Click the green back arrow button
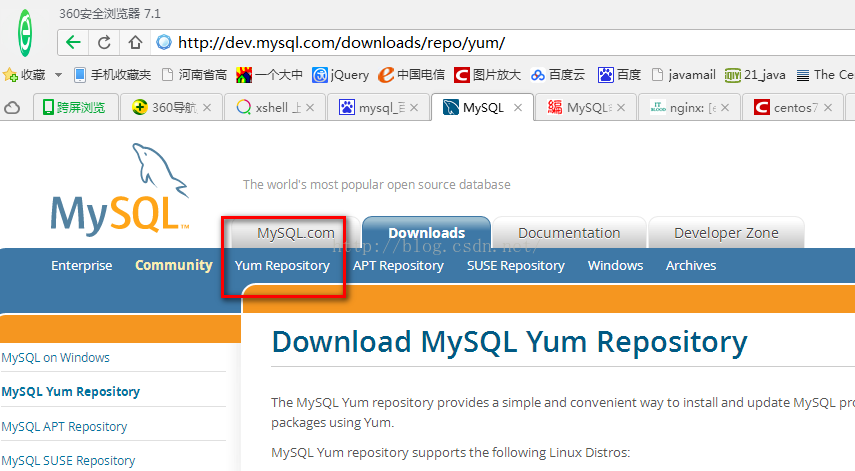 coord(74,43)
